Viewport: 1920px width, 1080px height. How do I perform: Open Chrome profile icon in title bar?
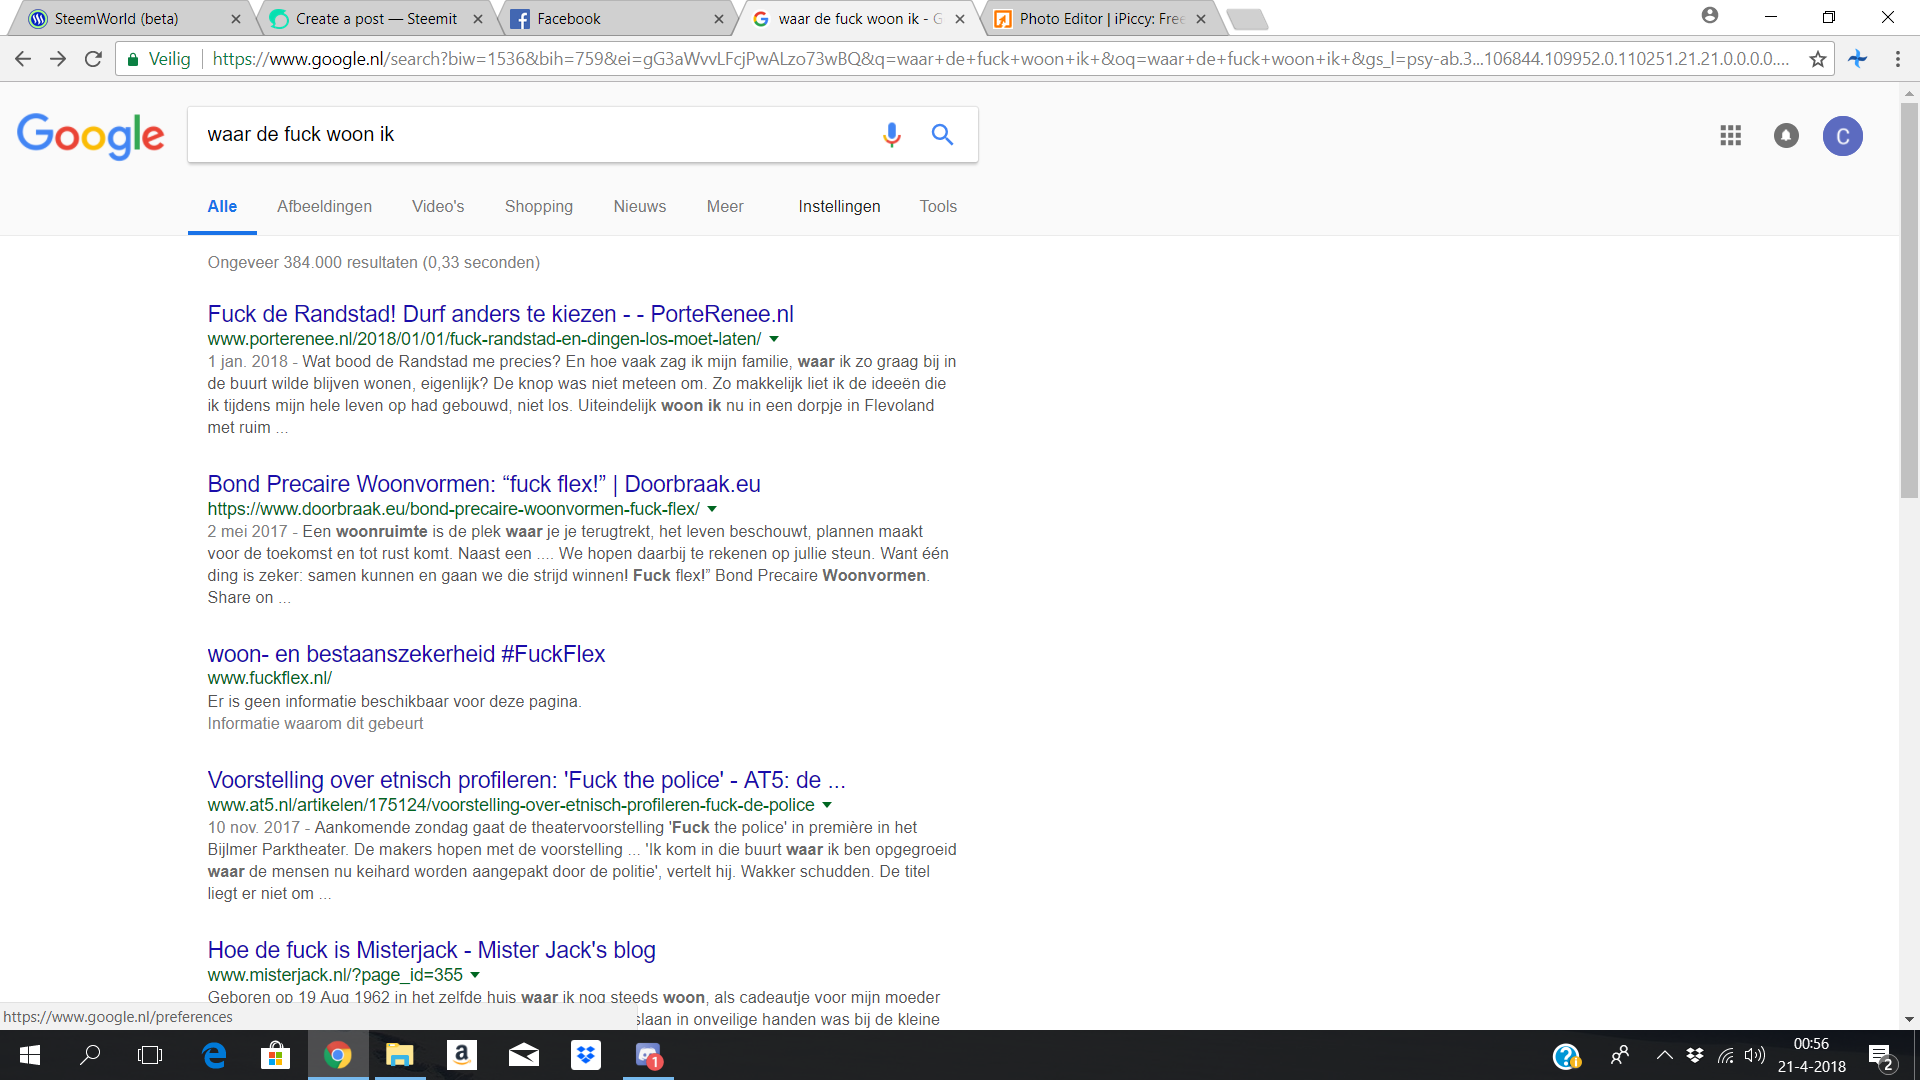(1710, 16)
